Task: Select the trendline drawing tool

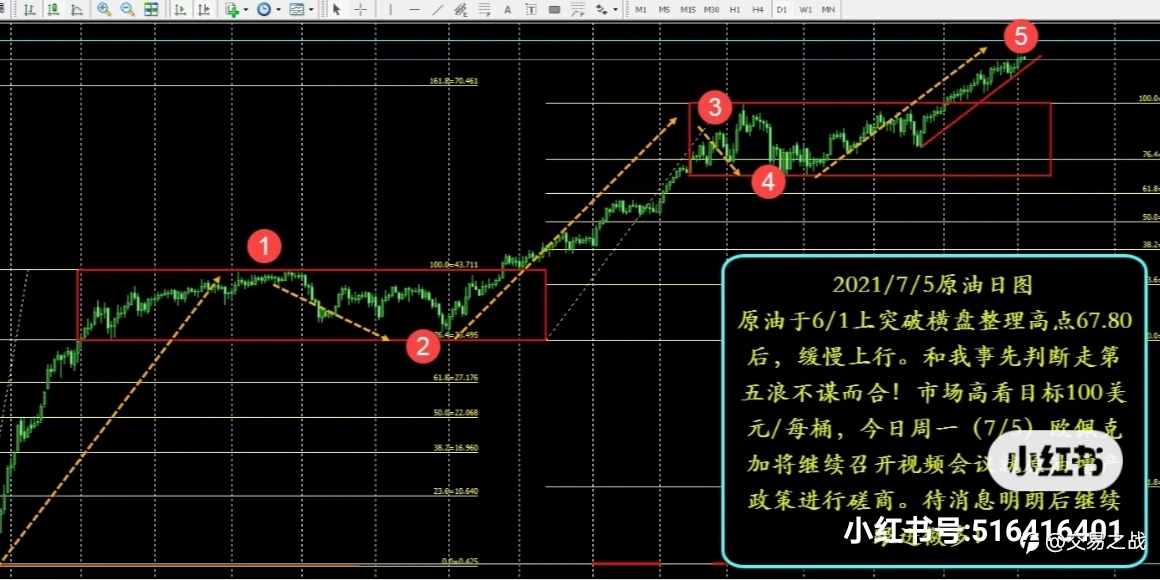Action: point(438,10)
